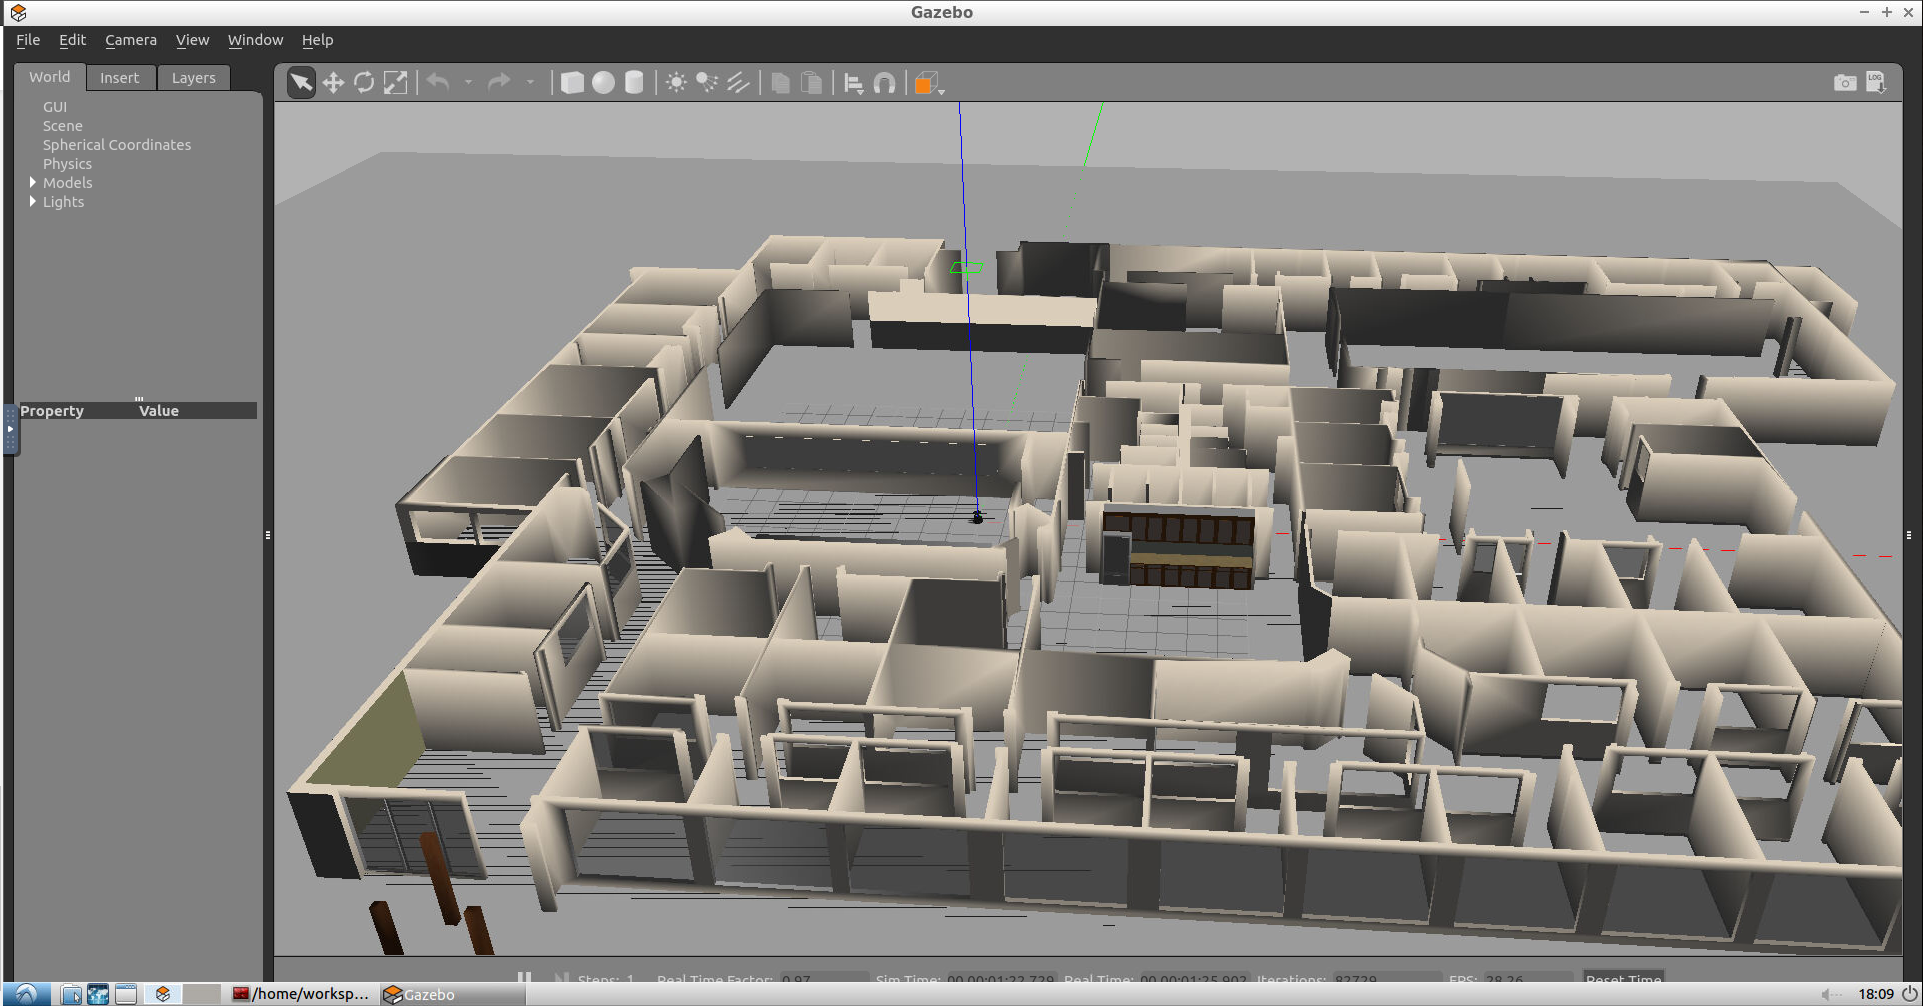1923x1006 pixels.
Task: Click the splitter handle left of viewport
Action: [x=268, y=535]
